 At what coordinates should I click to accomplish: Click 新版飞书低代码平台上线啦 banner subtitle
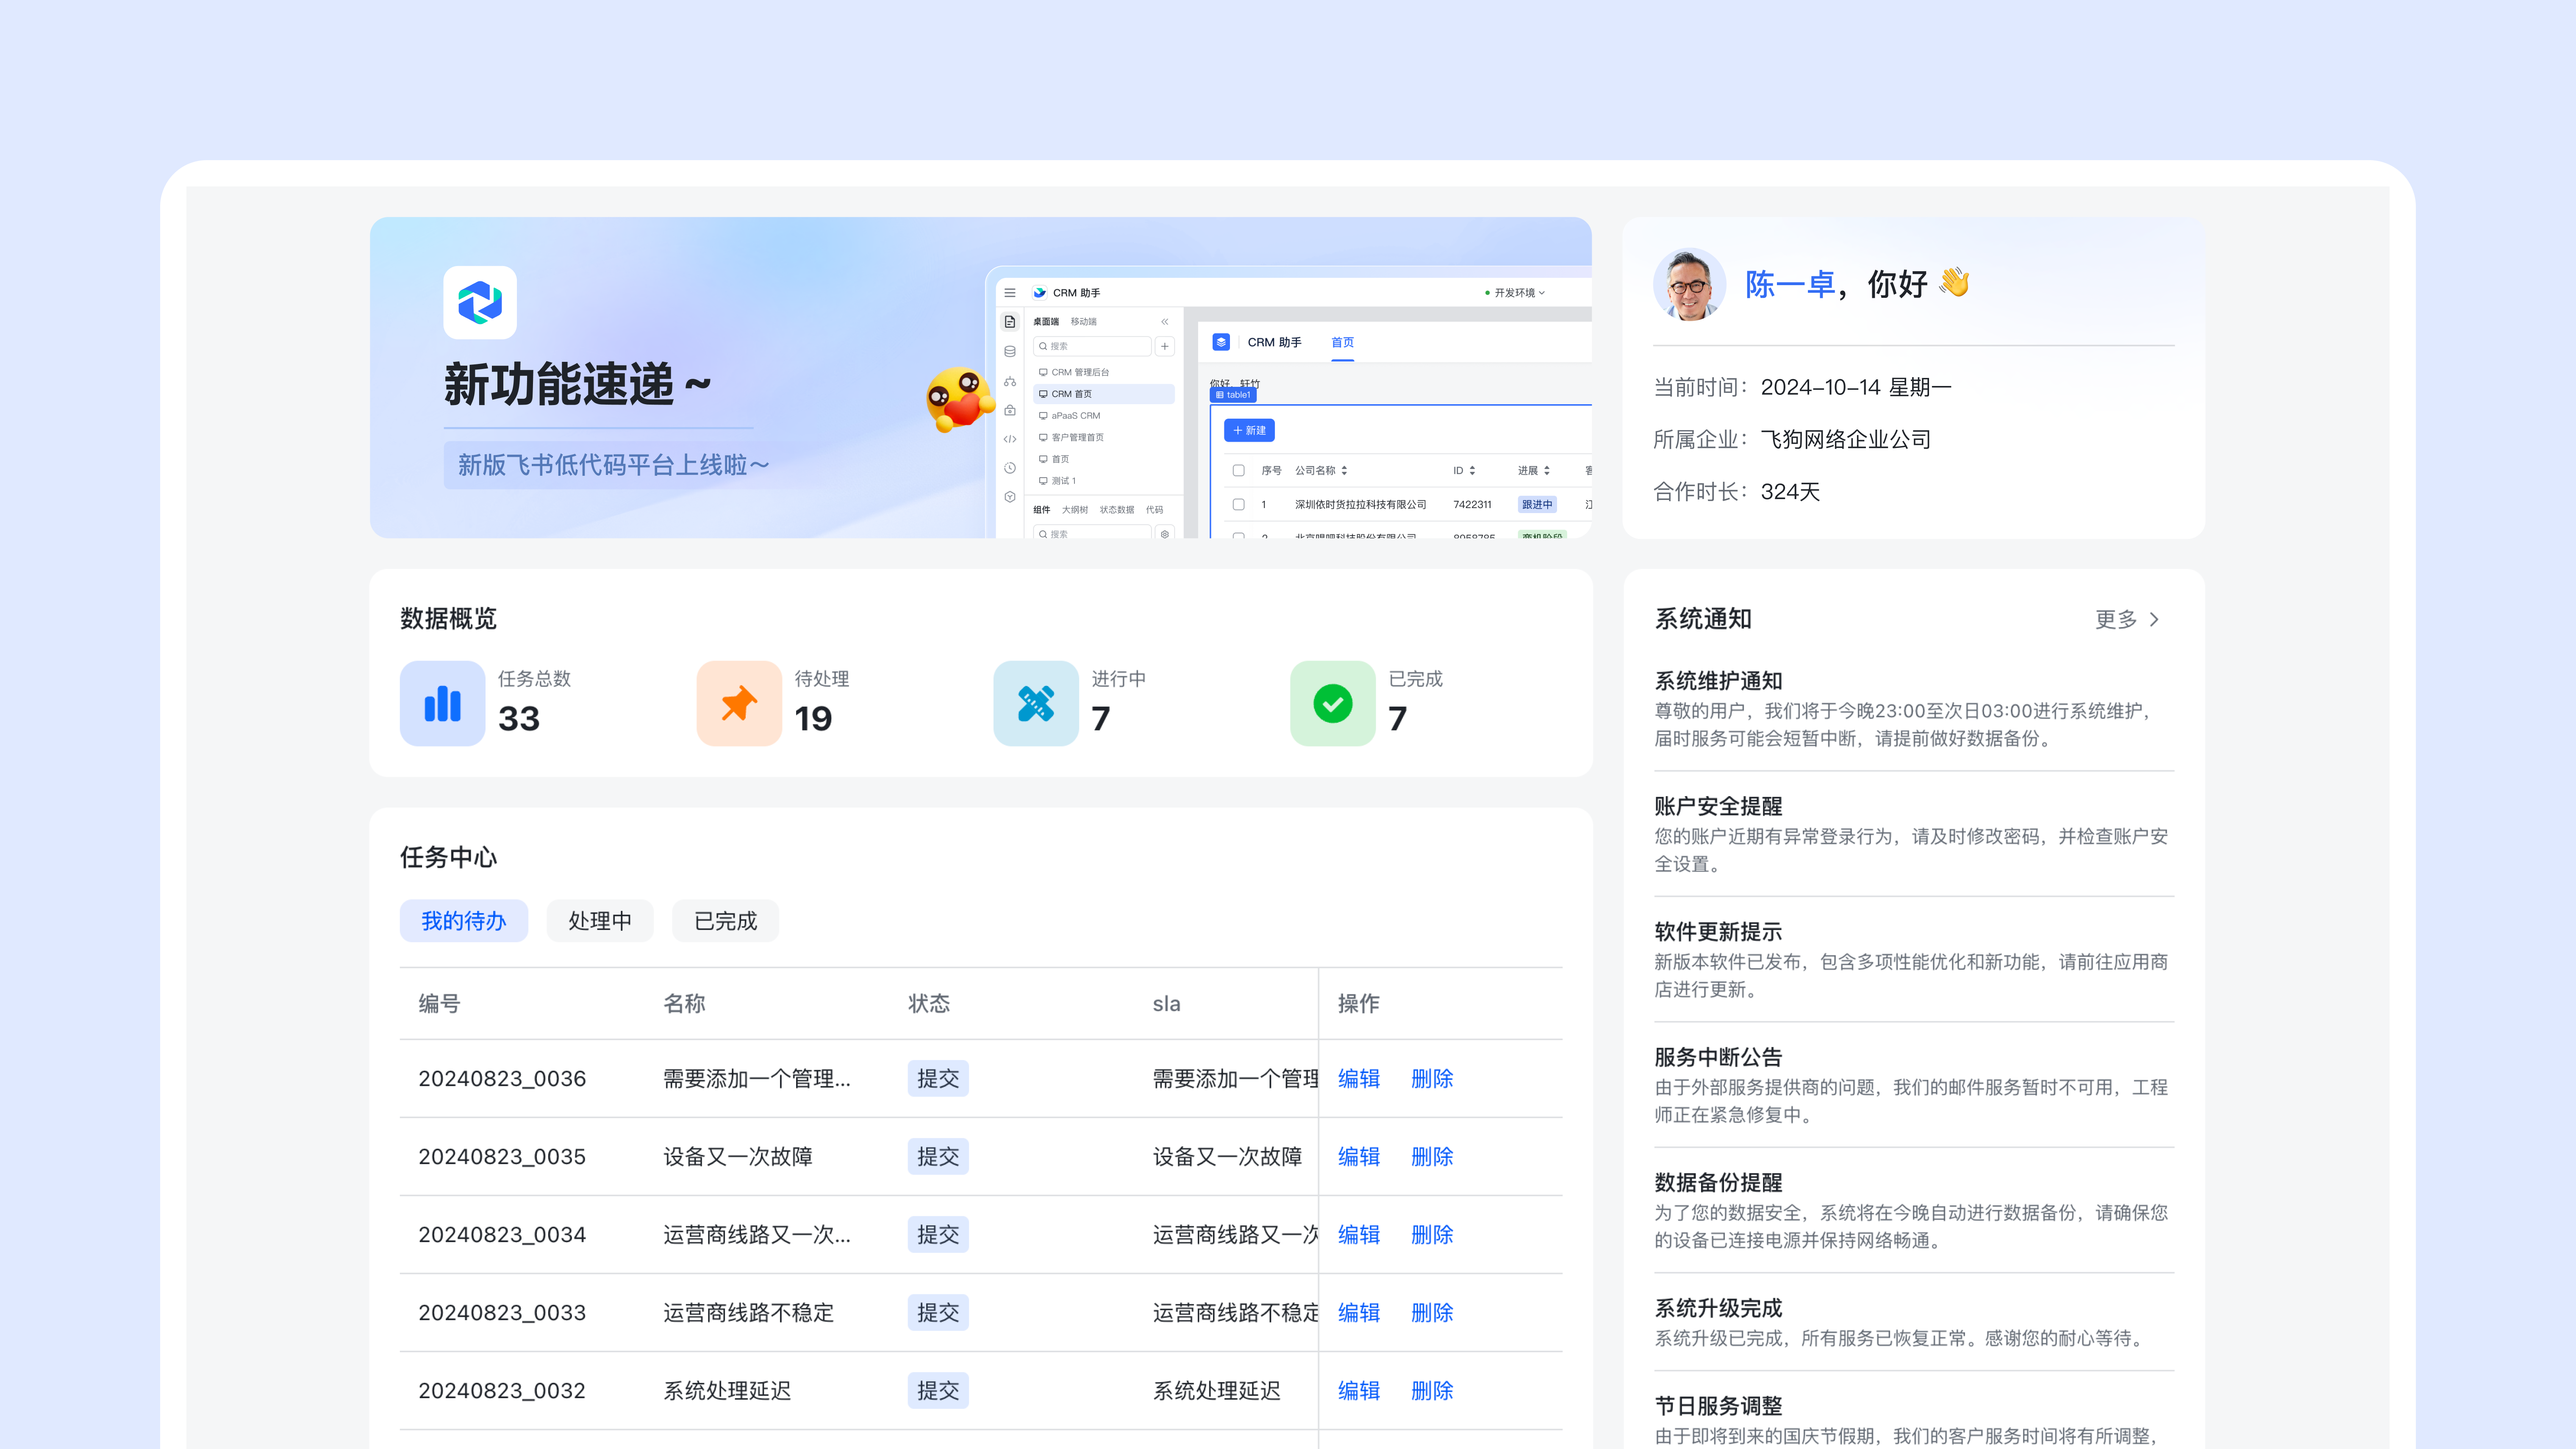[x=613, y=465]
